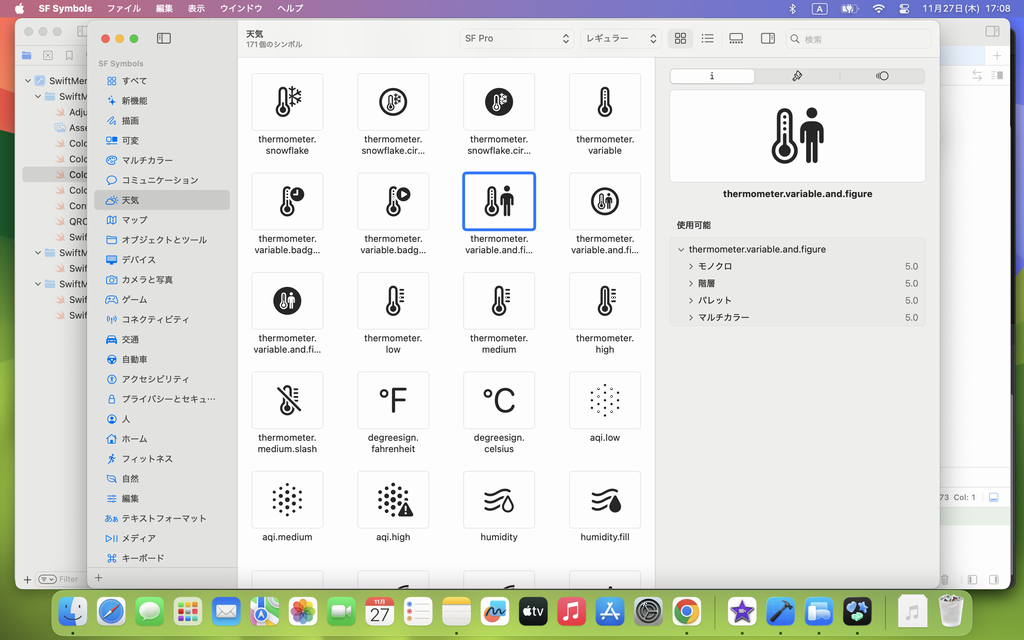Select the humidity.fill symbol
The width and height of the screenshot is (1024, 640).
(605, 500)
